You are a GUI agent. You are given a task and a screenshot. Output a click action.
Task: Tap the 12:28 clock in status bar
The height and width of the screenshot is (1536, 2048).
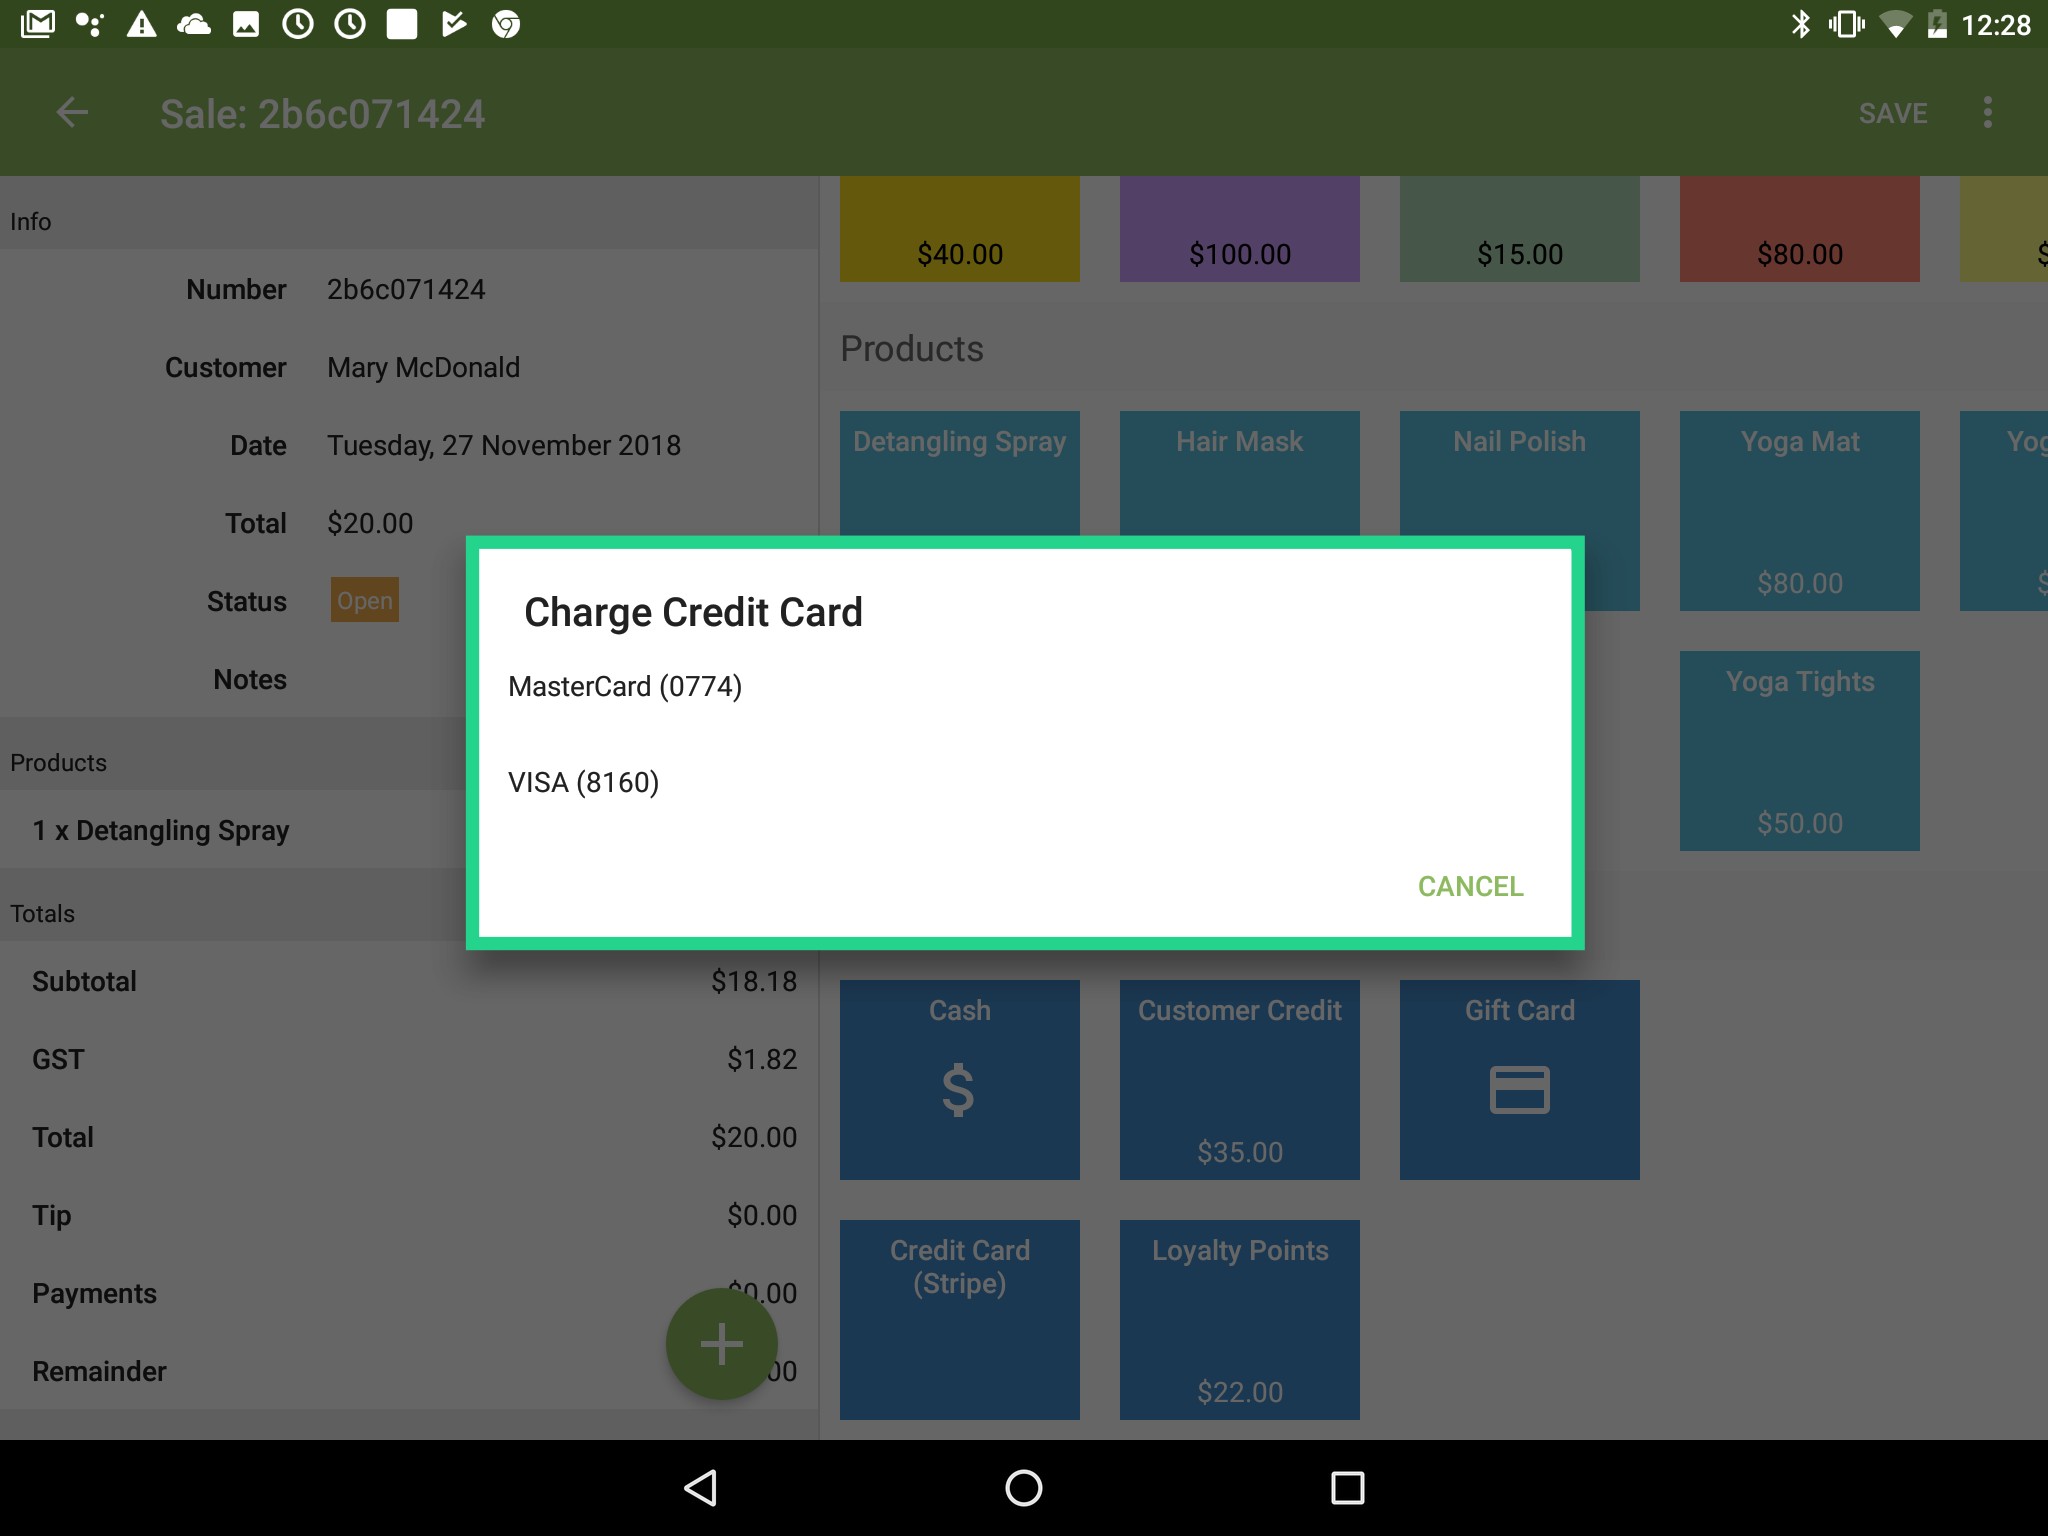1995,24
